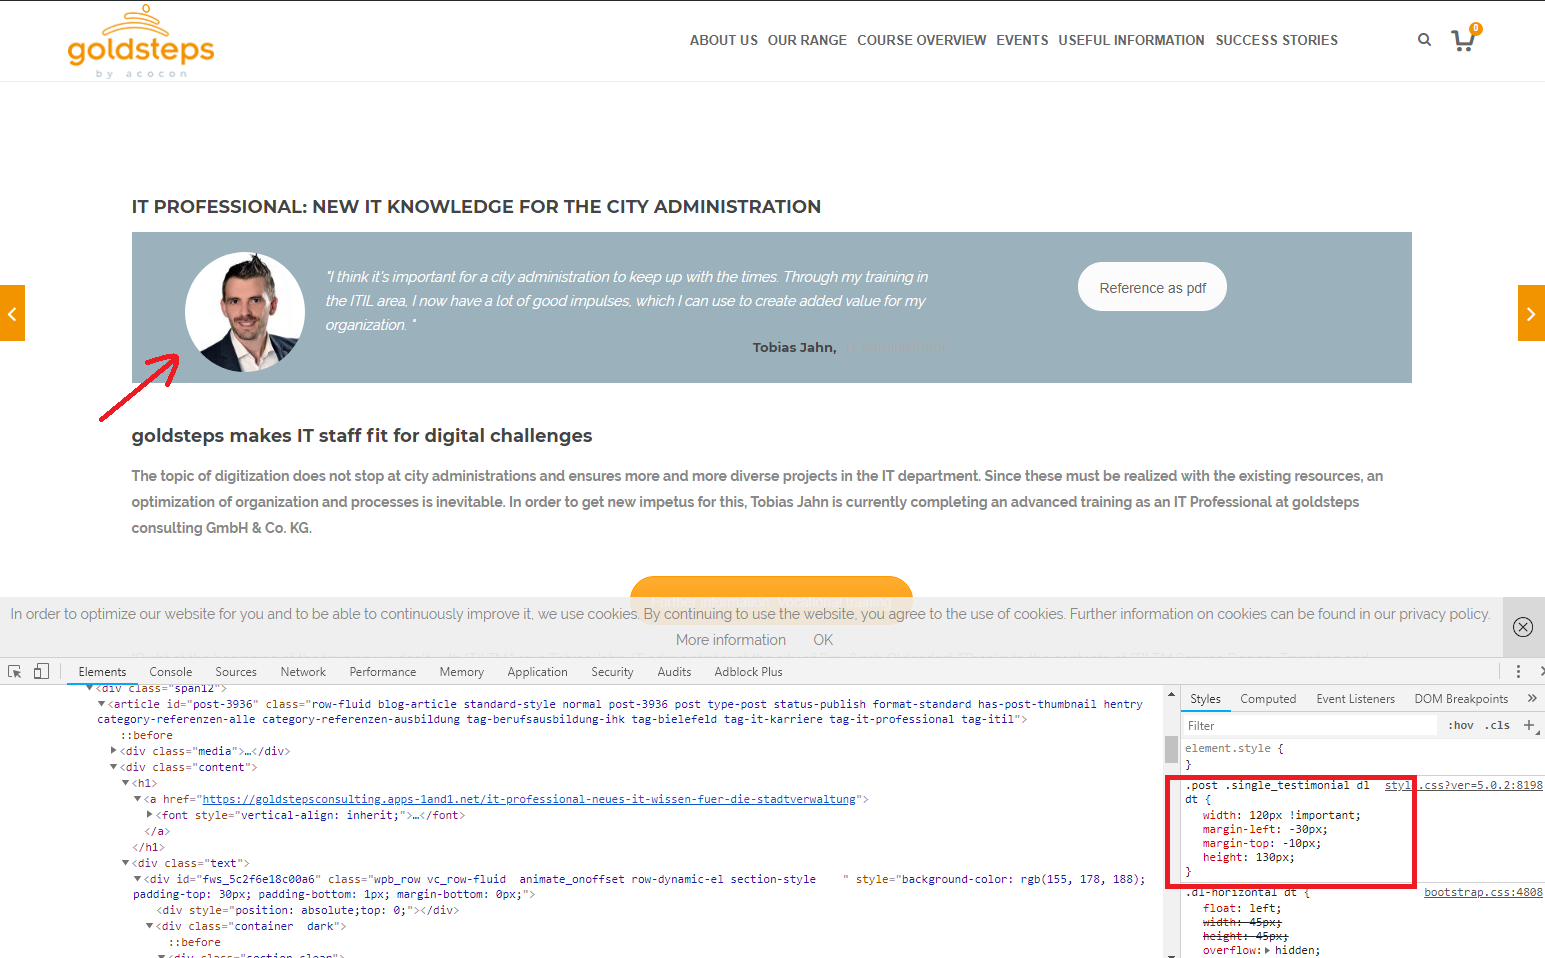Switch to DevTools Network tab

pos(303,672)
